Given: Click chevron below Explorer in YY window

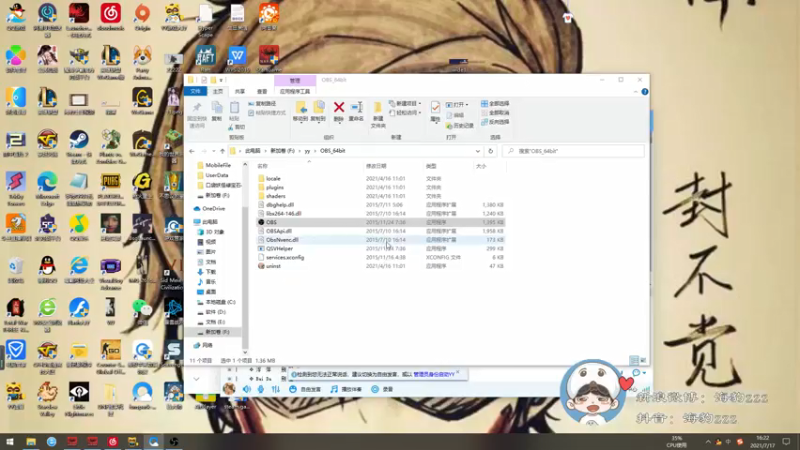Looking at the screenshot, I should coord(196,379).
